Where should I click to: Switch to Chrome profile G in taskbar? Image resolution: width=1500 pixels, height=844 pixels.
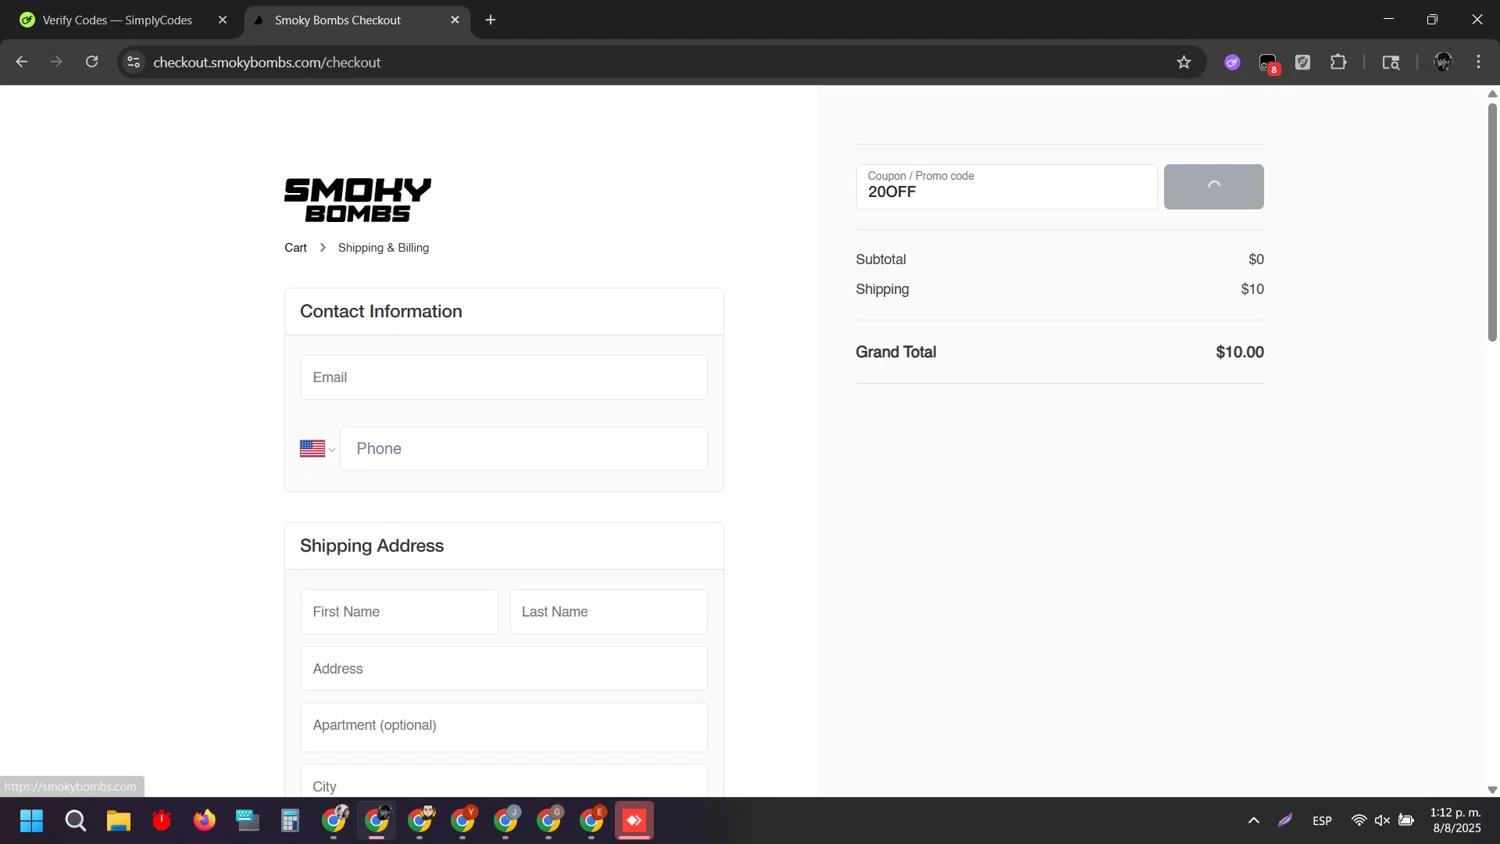tap(549, 821)
